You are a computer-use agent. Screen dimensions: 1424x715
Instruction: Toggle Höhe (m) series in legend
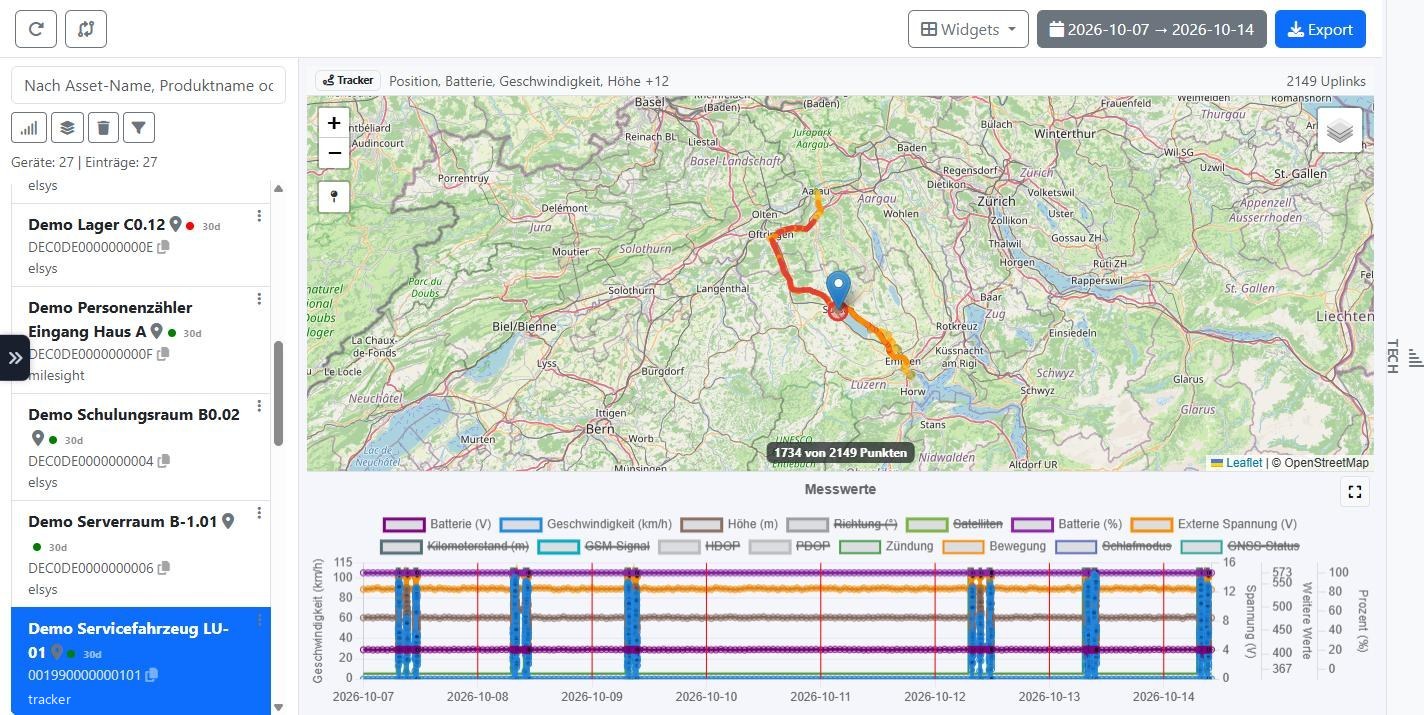[x=730, y=524]
